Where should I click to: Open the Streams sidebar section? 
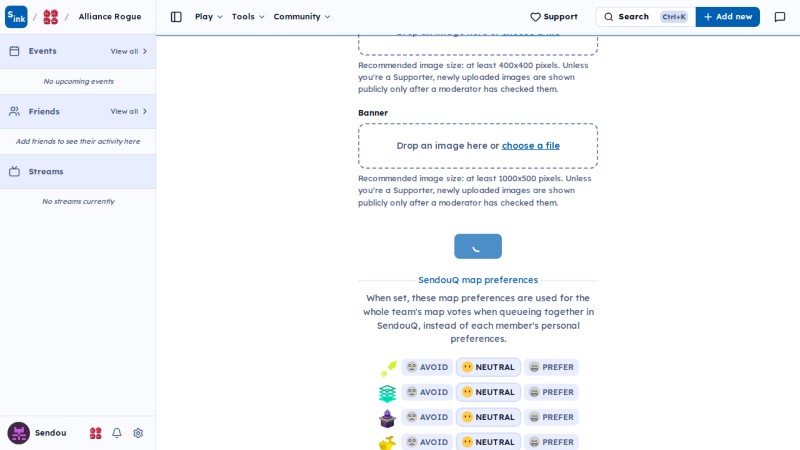[x=78, y=171]
